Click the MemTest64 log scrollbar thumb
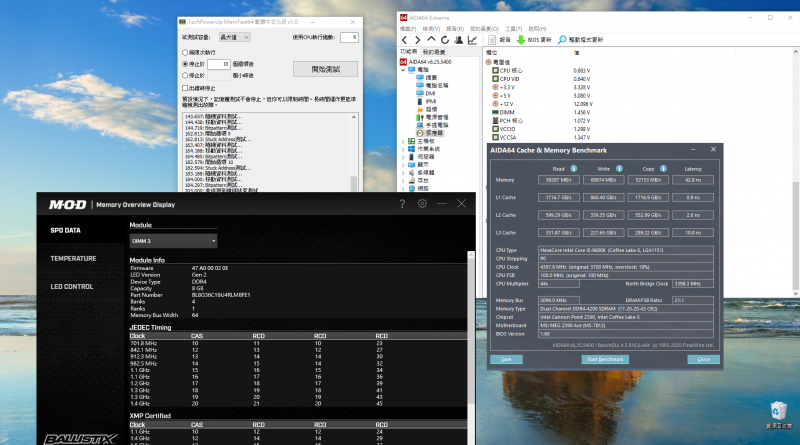Screen dimensions: 800x445 tap(354, 183)
